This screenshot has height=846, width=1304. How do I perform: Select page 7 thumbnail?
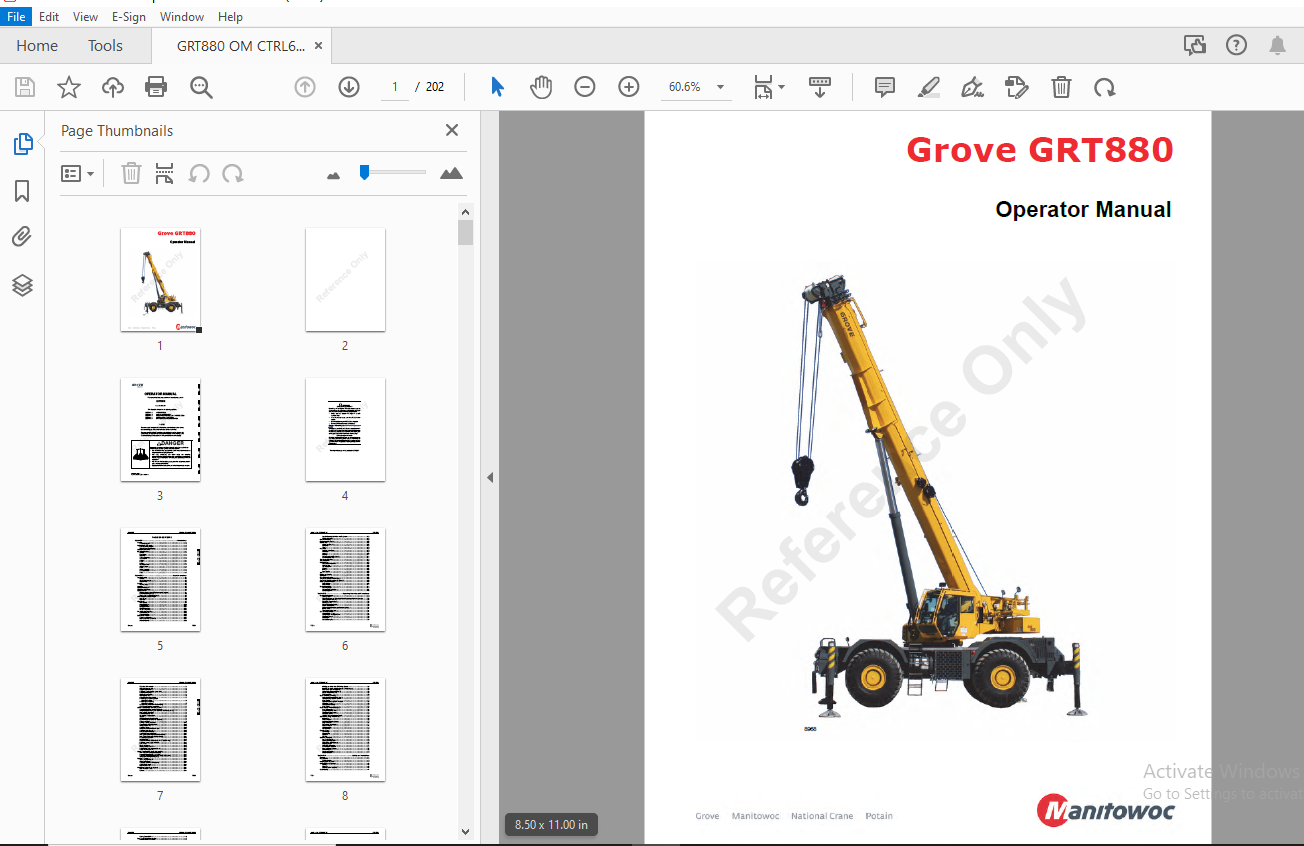(160, 730)
